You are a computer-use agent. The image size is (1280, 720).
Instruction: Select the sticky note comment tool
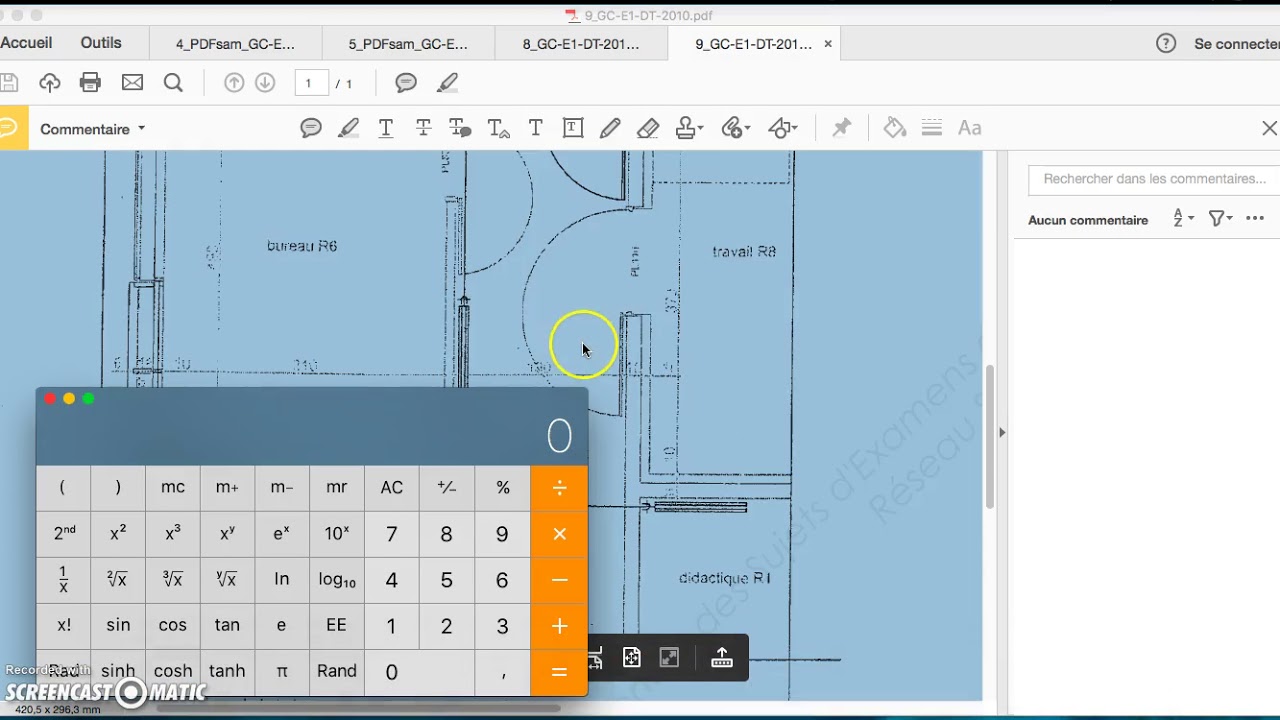click(311, 128)
